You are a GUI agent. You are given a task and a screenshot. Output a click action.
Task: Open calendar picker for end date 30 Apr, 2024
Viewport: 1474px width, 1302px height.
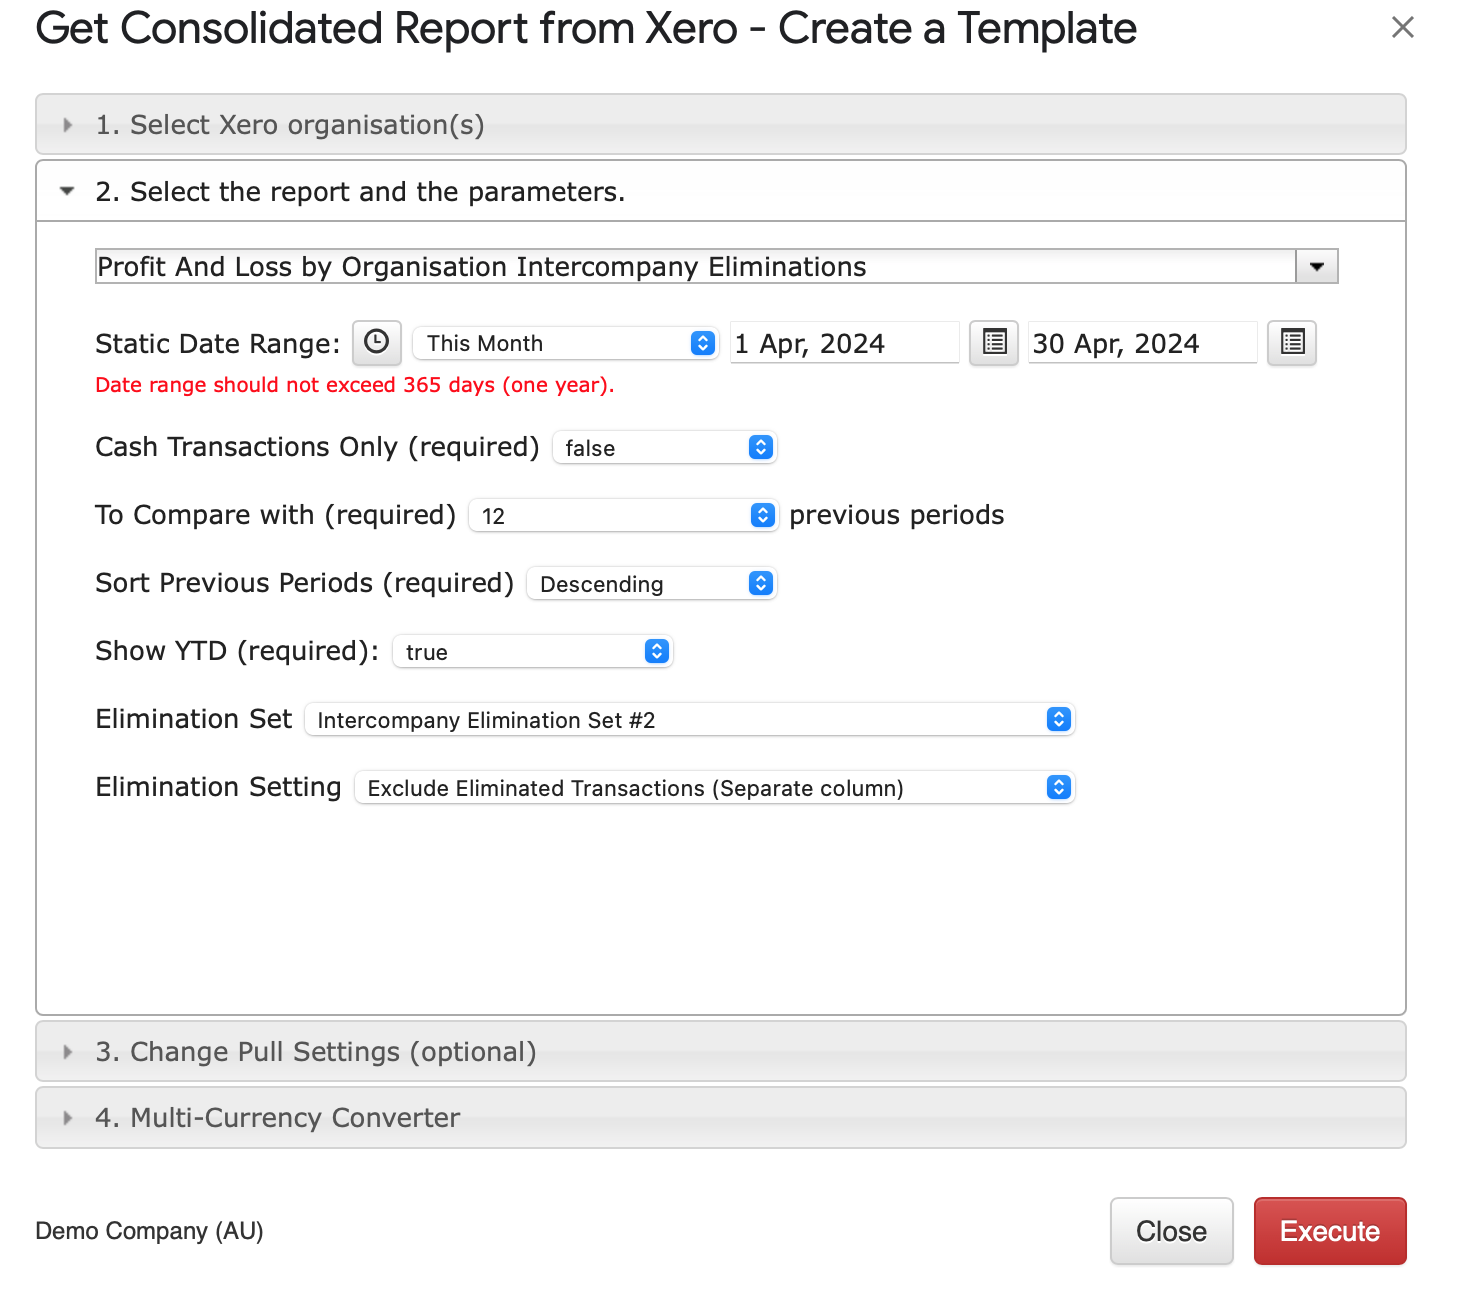coord(1292,343)
